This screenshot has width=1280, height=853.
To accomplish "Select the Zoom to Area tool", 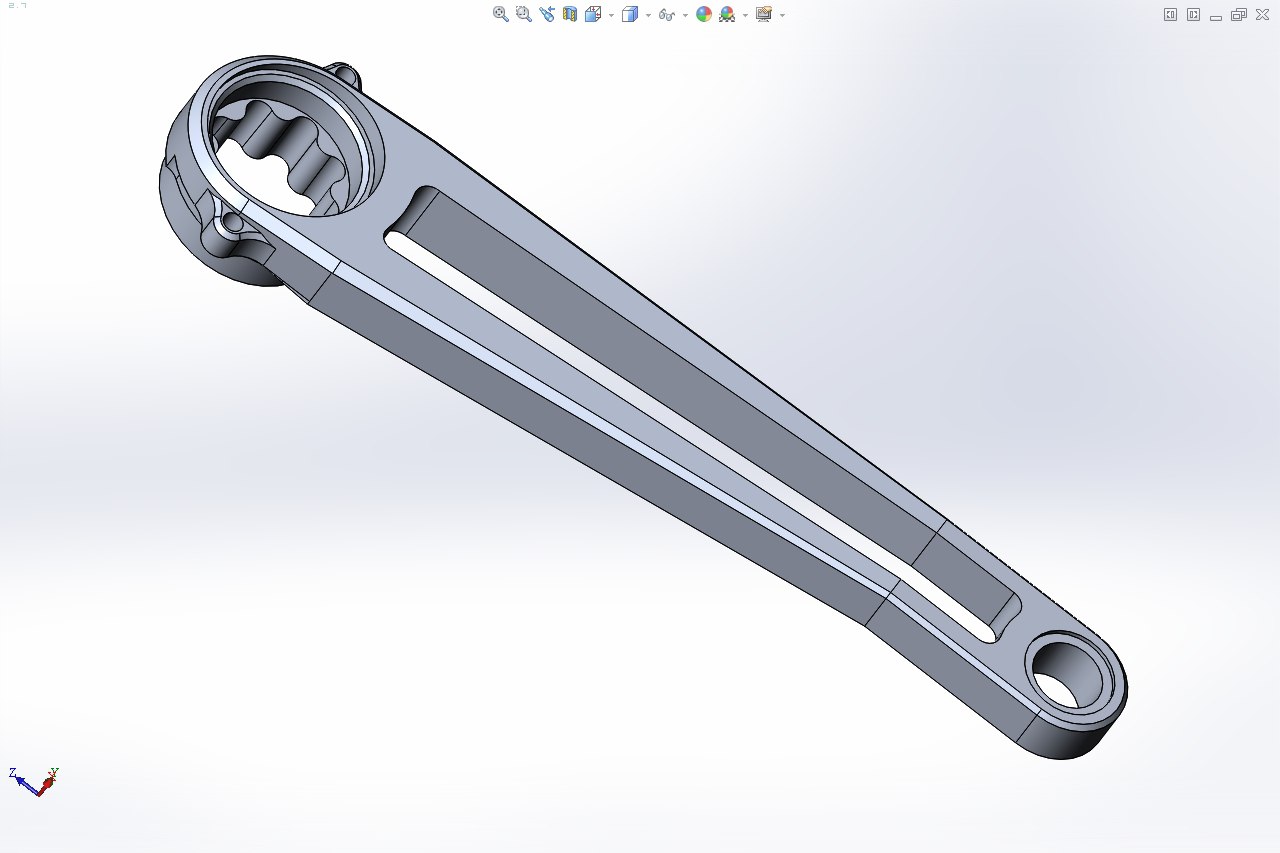I will tap(523, 14).
